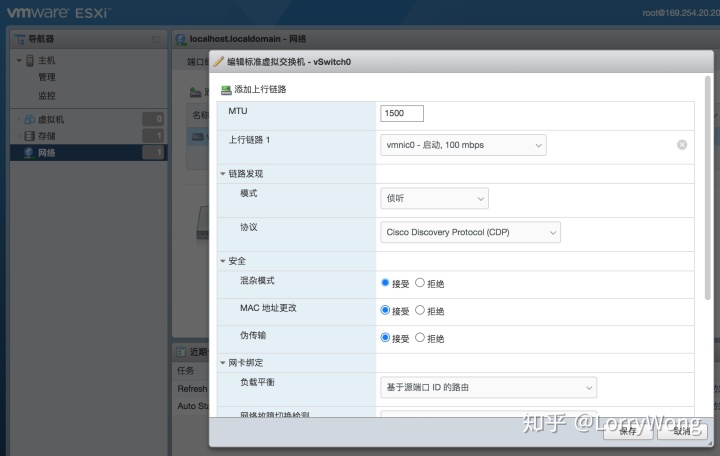Click the Task (任务) column header
Screen dimensions: 720x456
[186, 371]
